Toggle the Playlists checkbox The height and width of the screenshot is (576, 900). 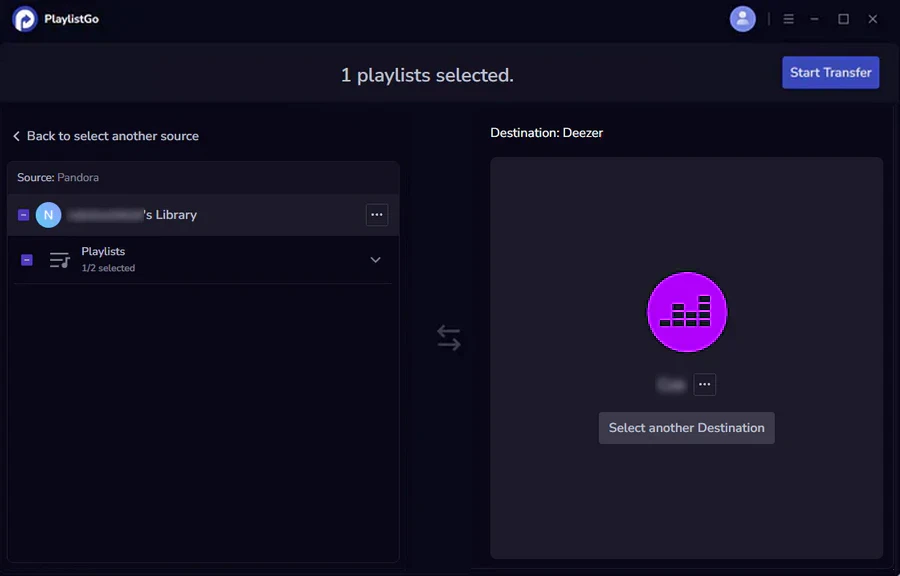(27, 260)
